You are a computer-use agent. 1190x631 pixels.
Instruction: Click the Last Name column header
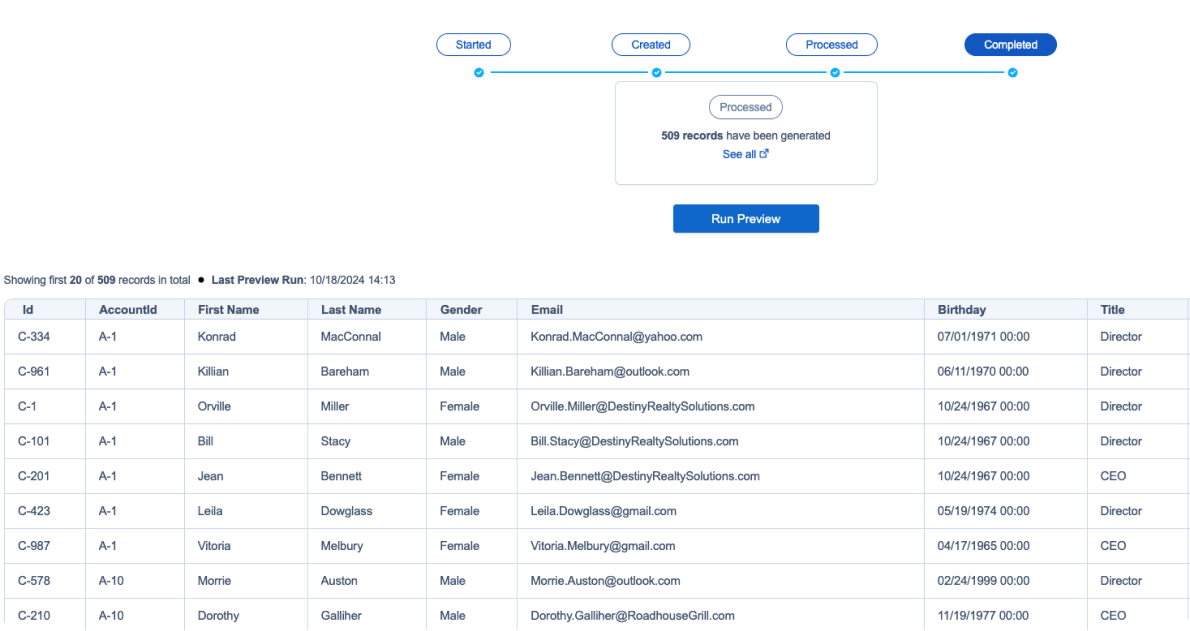click(351, 310)
